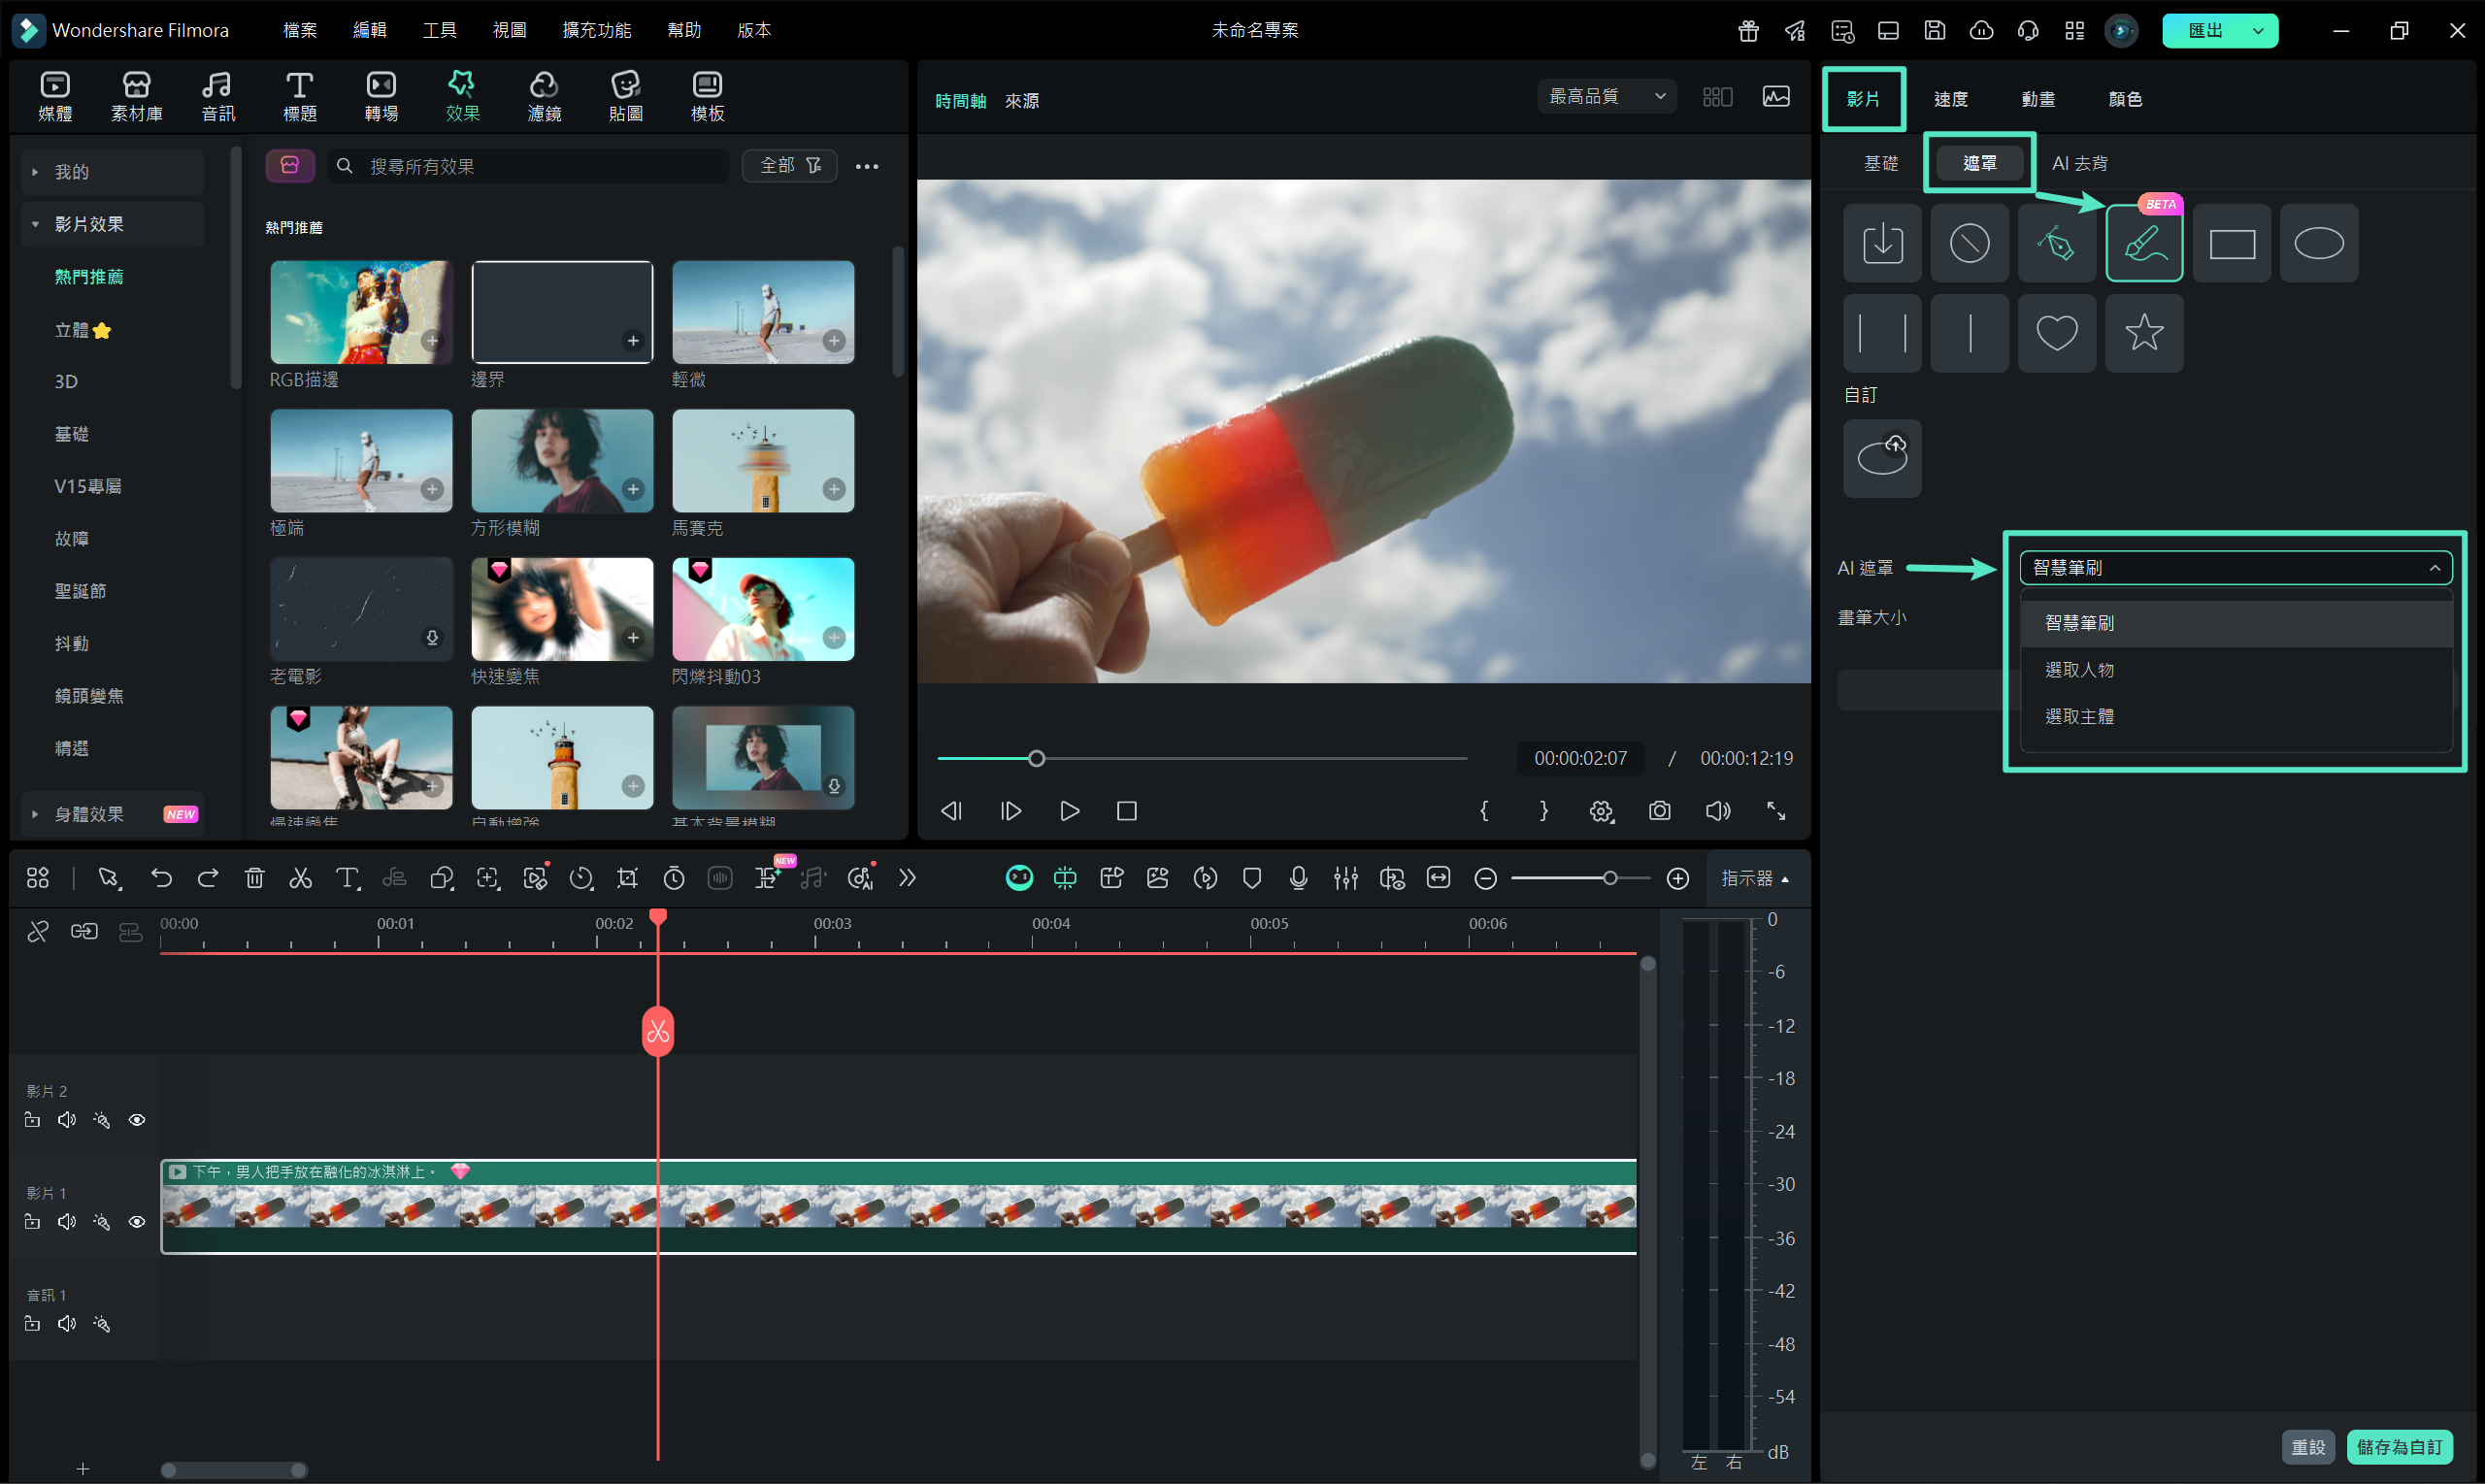
Task: Select the pen draw mask tool
Action: coord(2056,243)
